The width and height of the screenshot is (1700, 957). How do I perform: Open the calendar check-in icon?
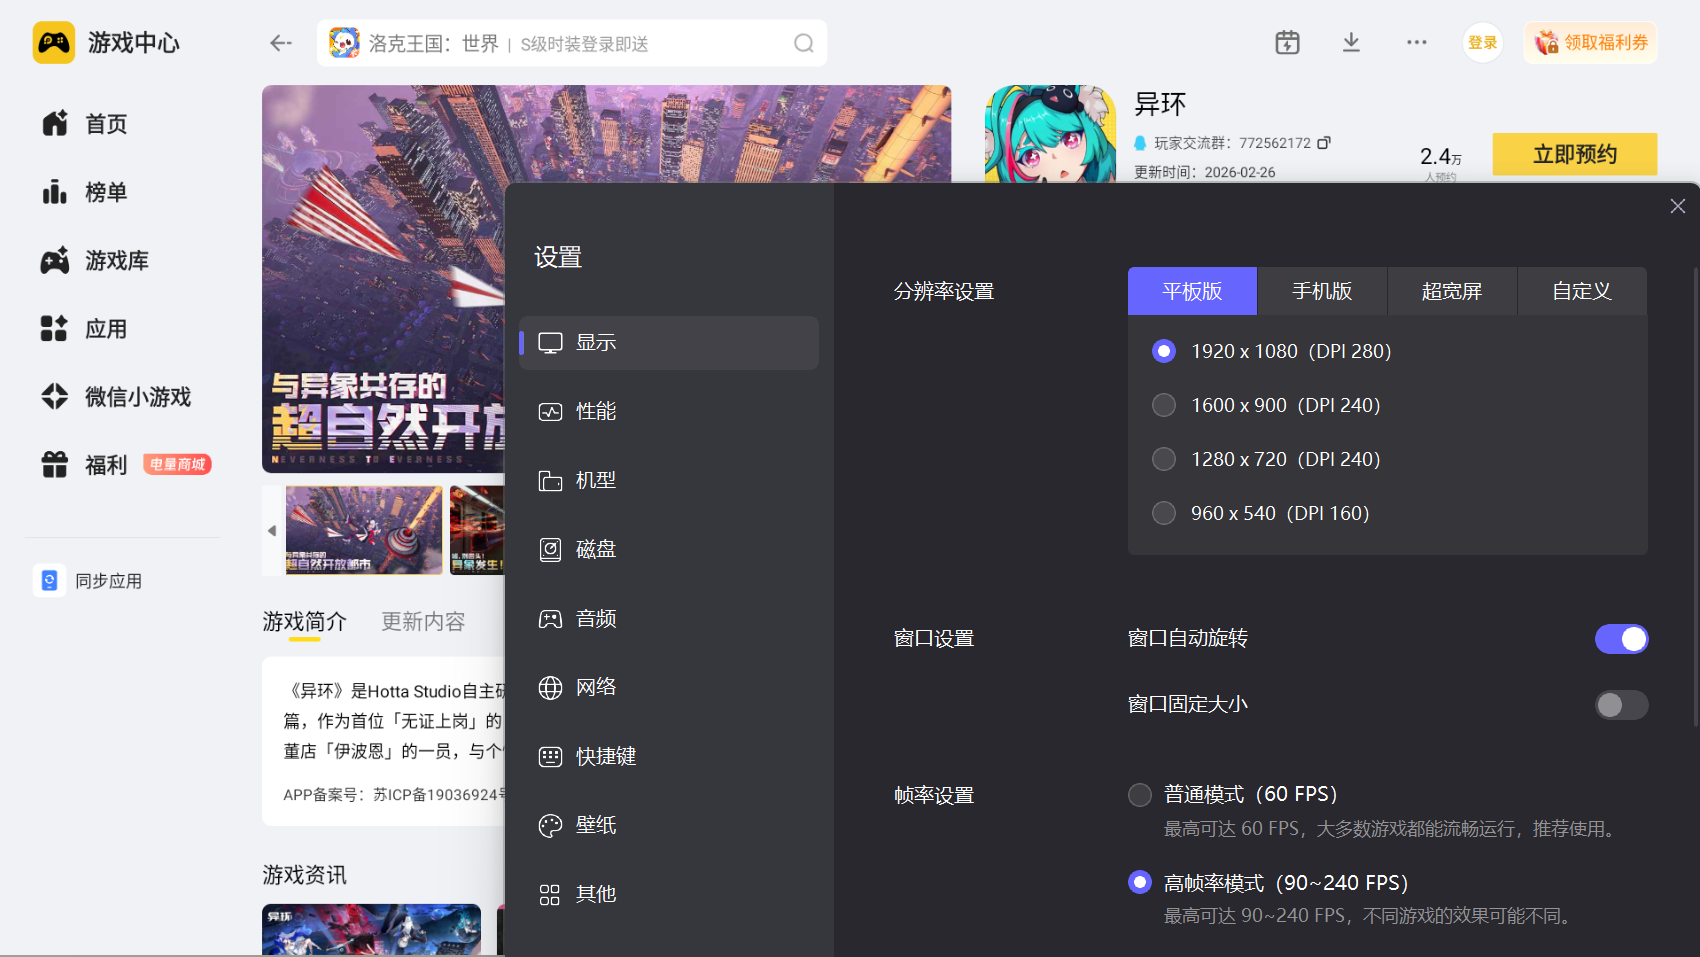pyautogui.click(x=1287, y=43)
